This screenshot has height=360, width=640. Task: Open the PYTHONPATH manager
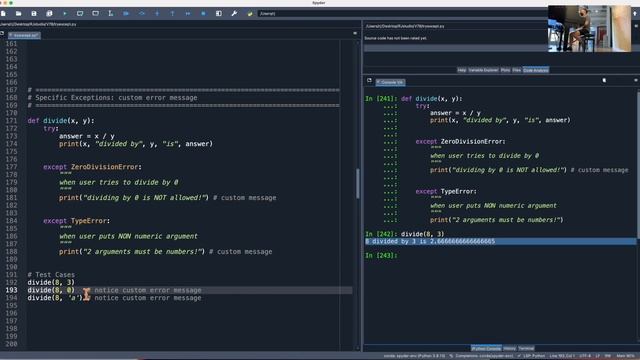click(250, 13)
